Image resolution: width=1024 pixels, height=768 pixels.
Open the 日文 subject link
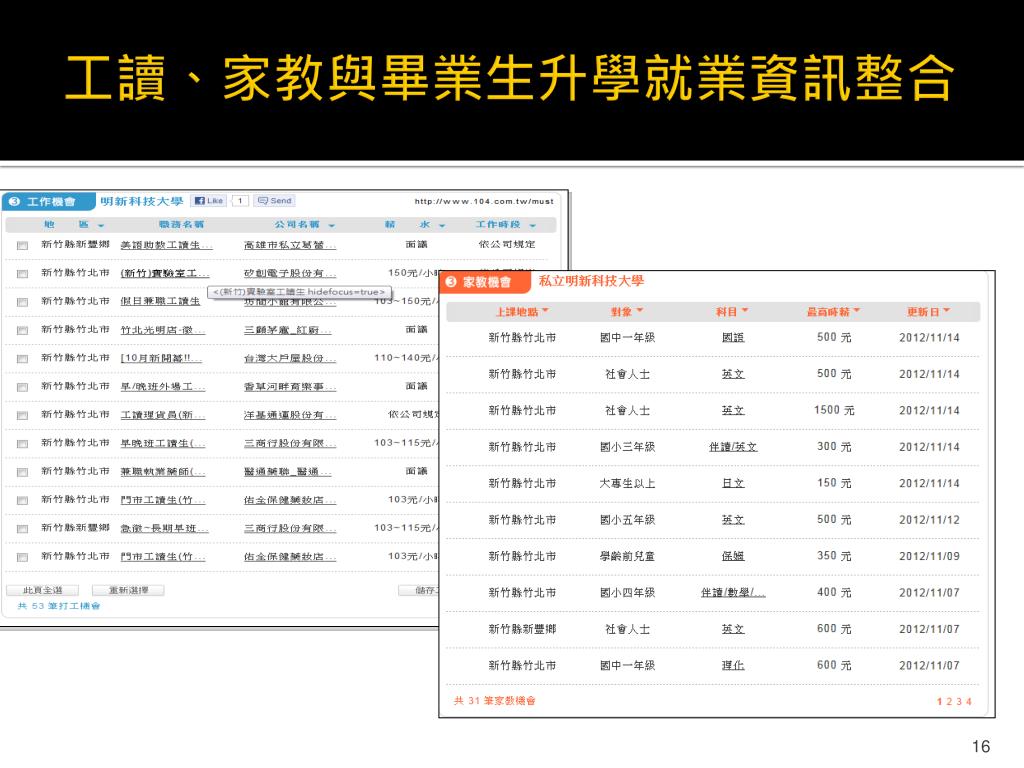[733, 484]
